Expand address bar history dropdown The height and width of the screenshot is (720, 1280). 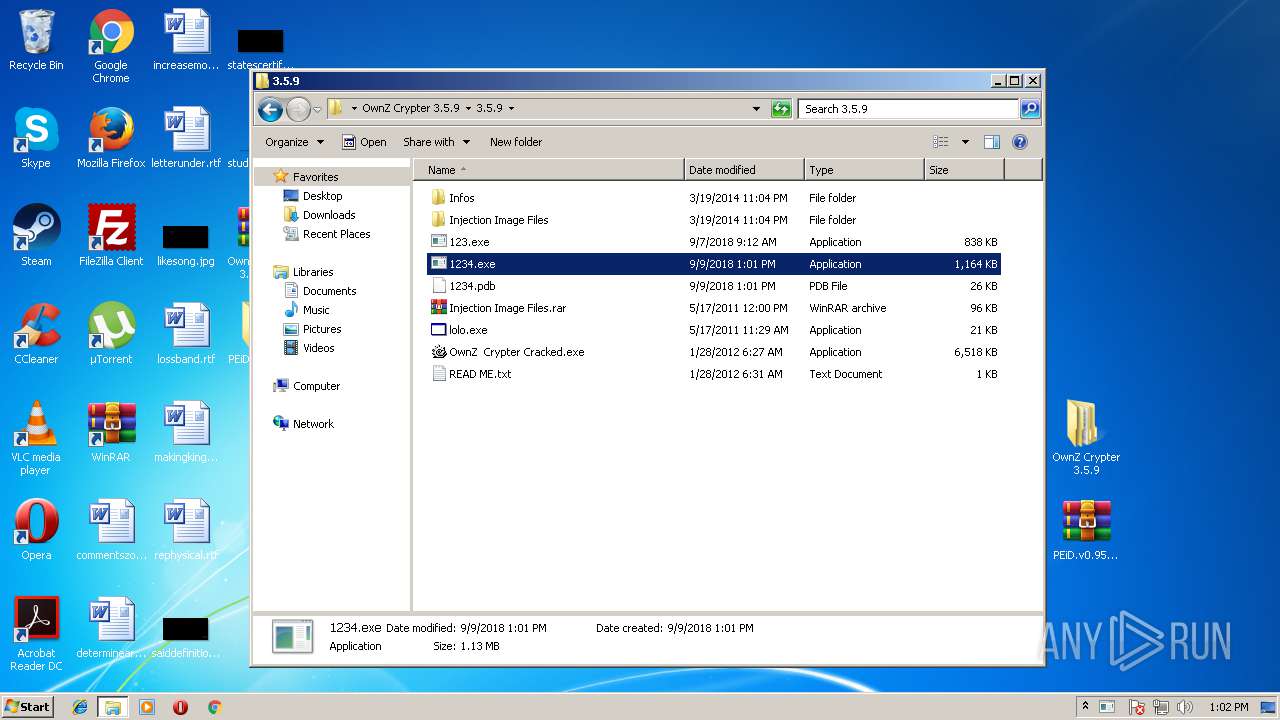coord(756,109)
